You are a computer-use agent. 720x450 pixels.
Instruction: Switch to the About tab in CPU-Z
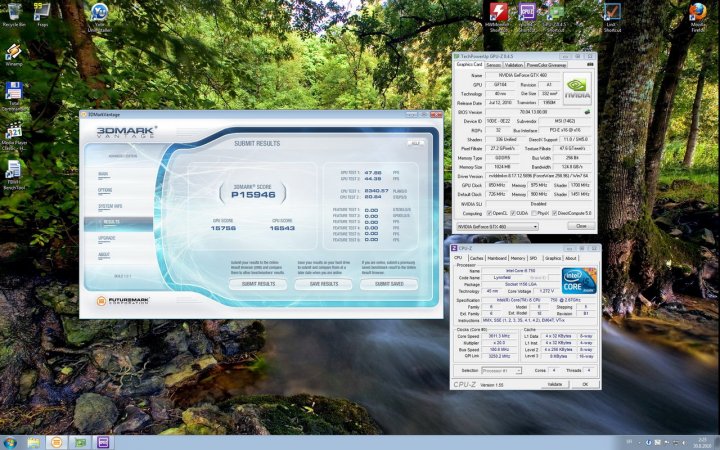(x=571, y=259)
